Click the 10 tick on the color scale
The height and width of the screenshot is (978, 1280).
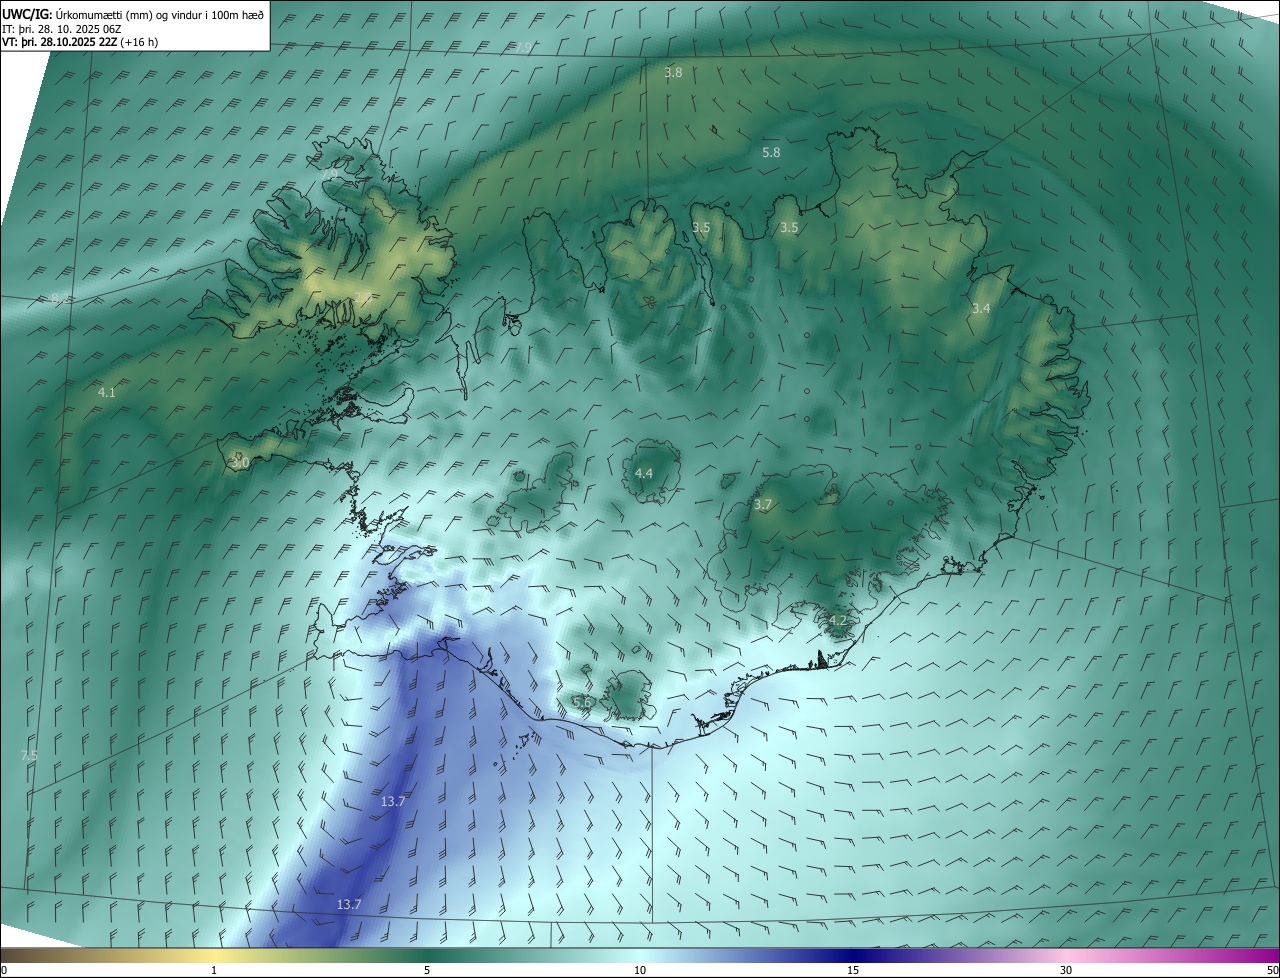coord(640,970)
